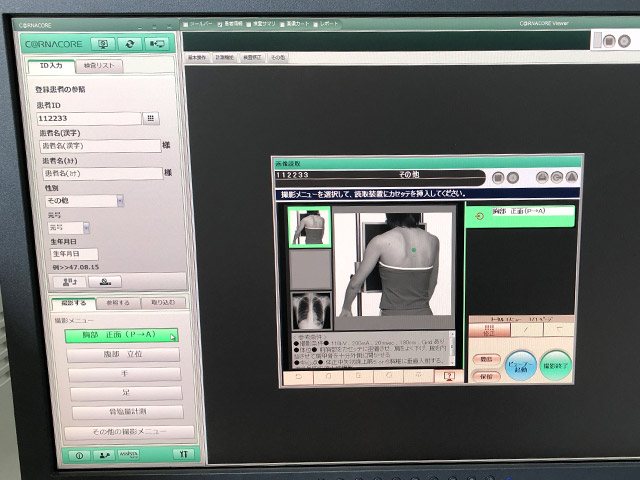
Task: Select the 手 exam button
Action: [x=124, y=374]
